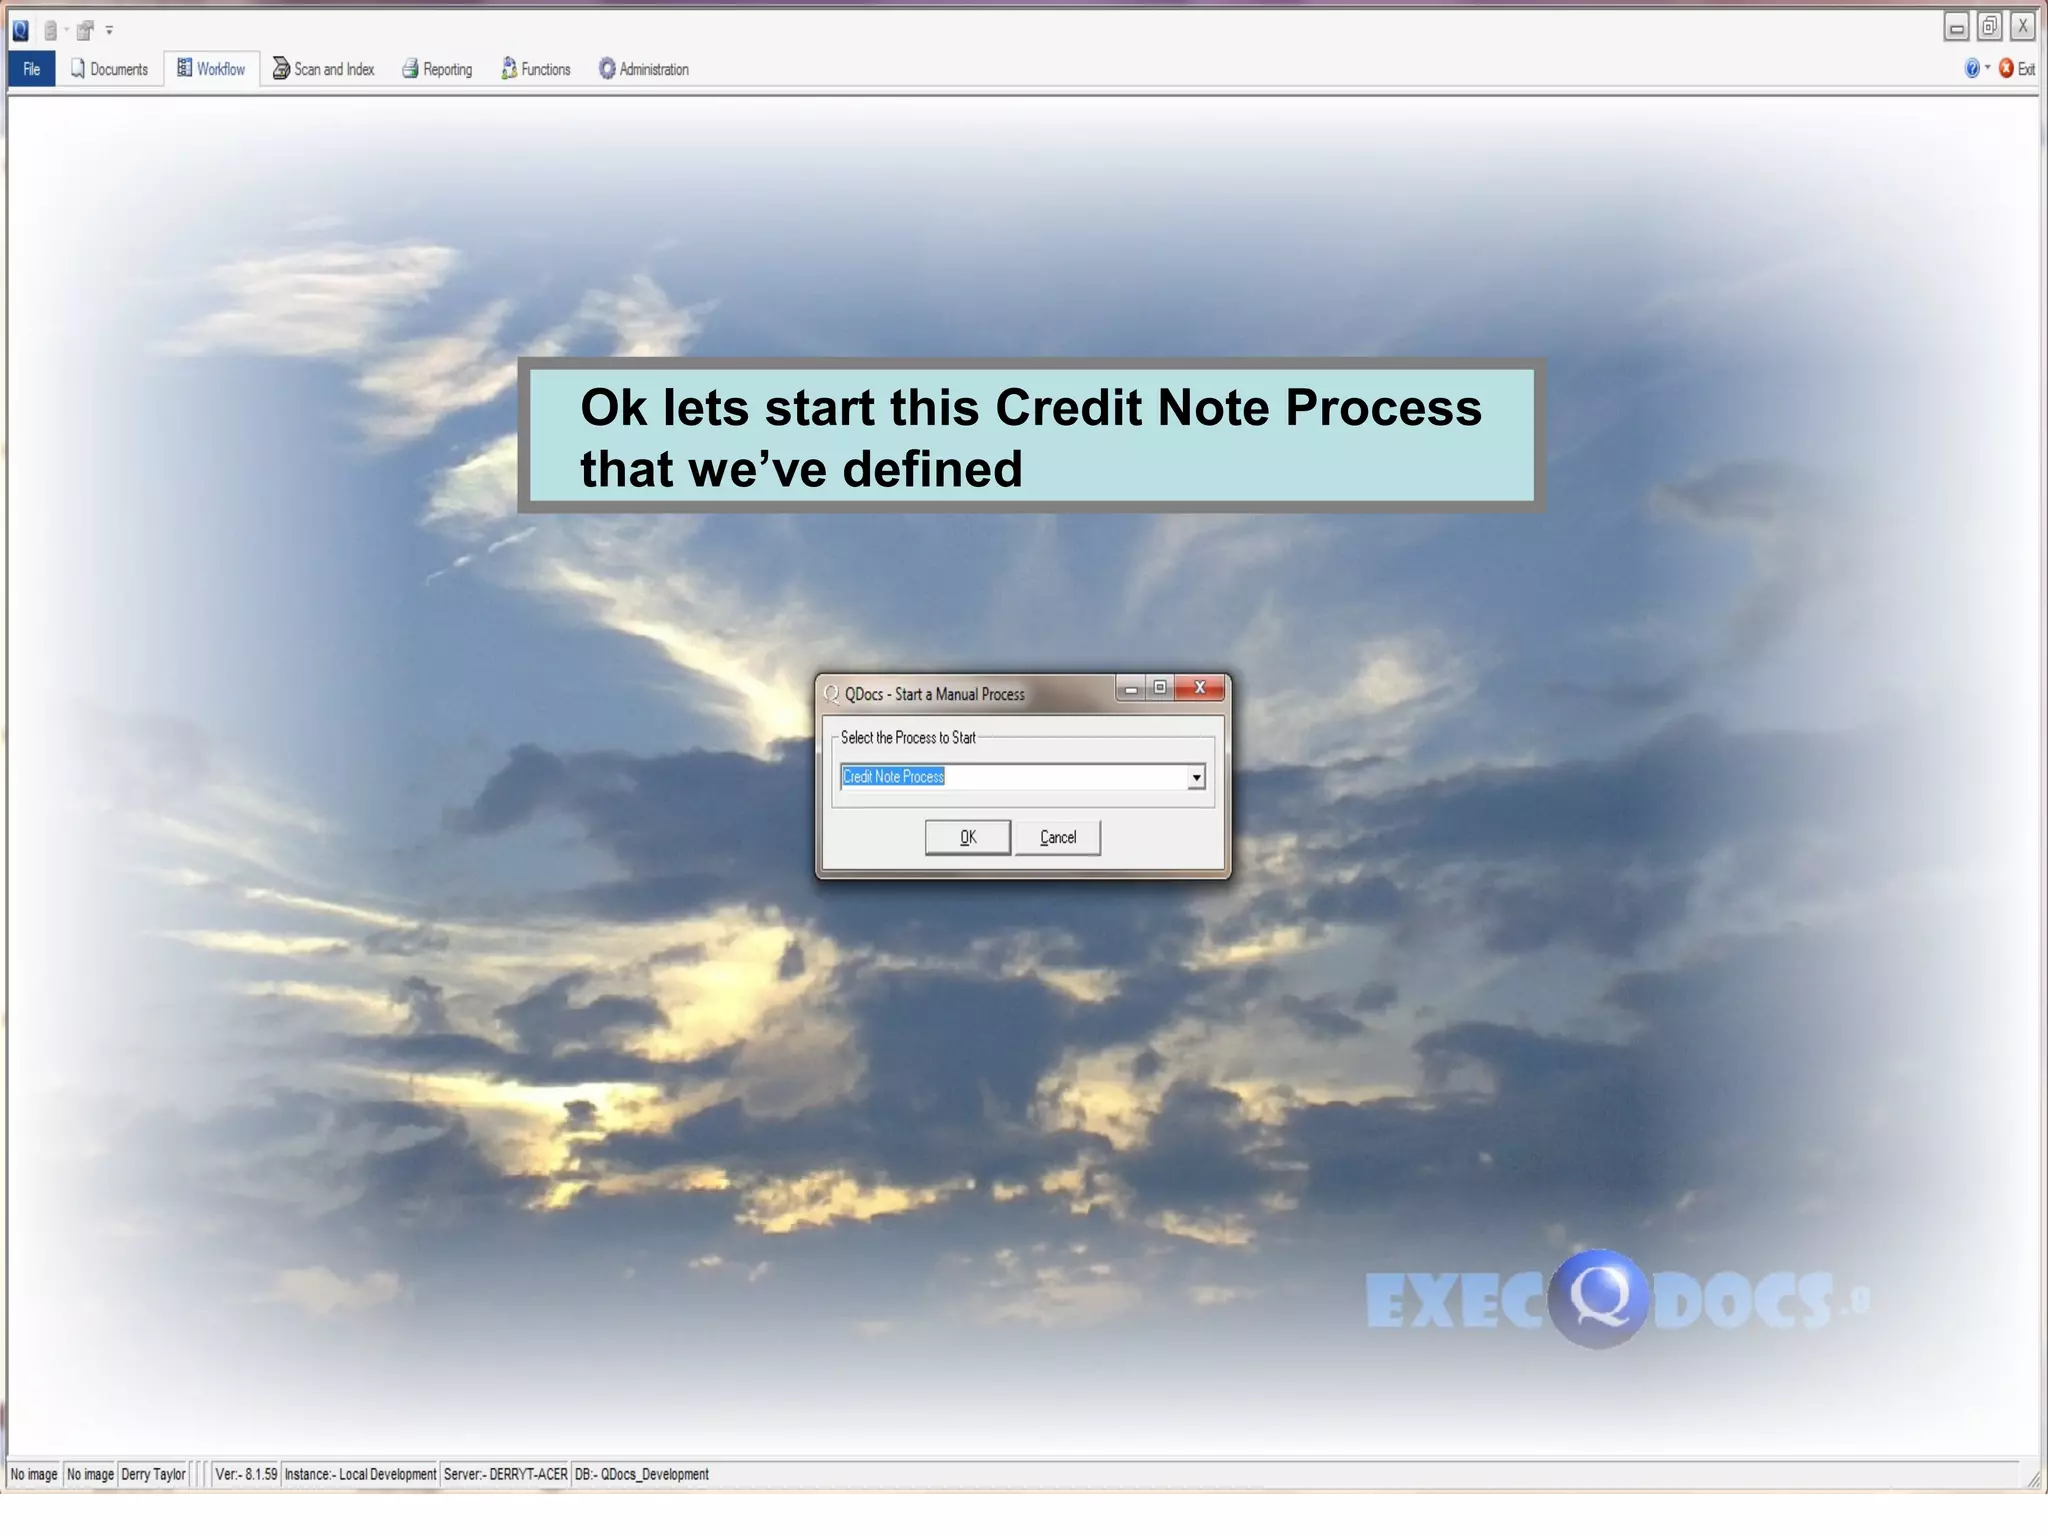Viewport: 2048px width, 1536px height.
Task: Click DB:- QDocs_Development status entry
Action: 641,1474
